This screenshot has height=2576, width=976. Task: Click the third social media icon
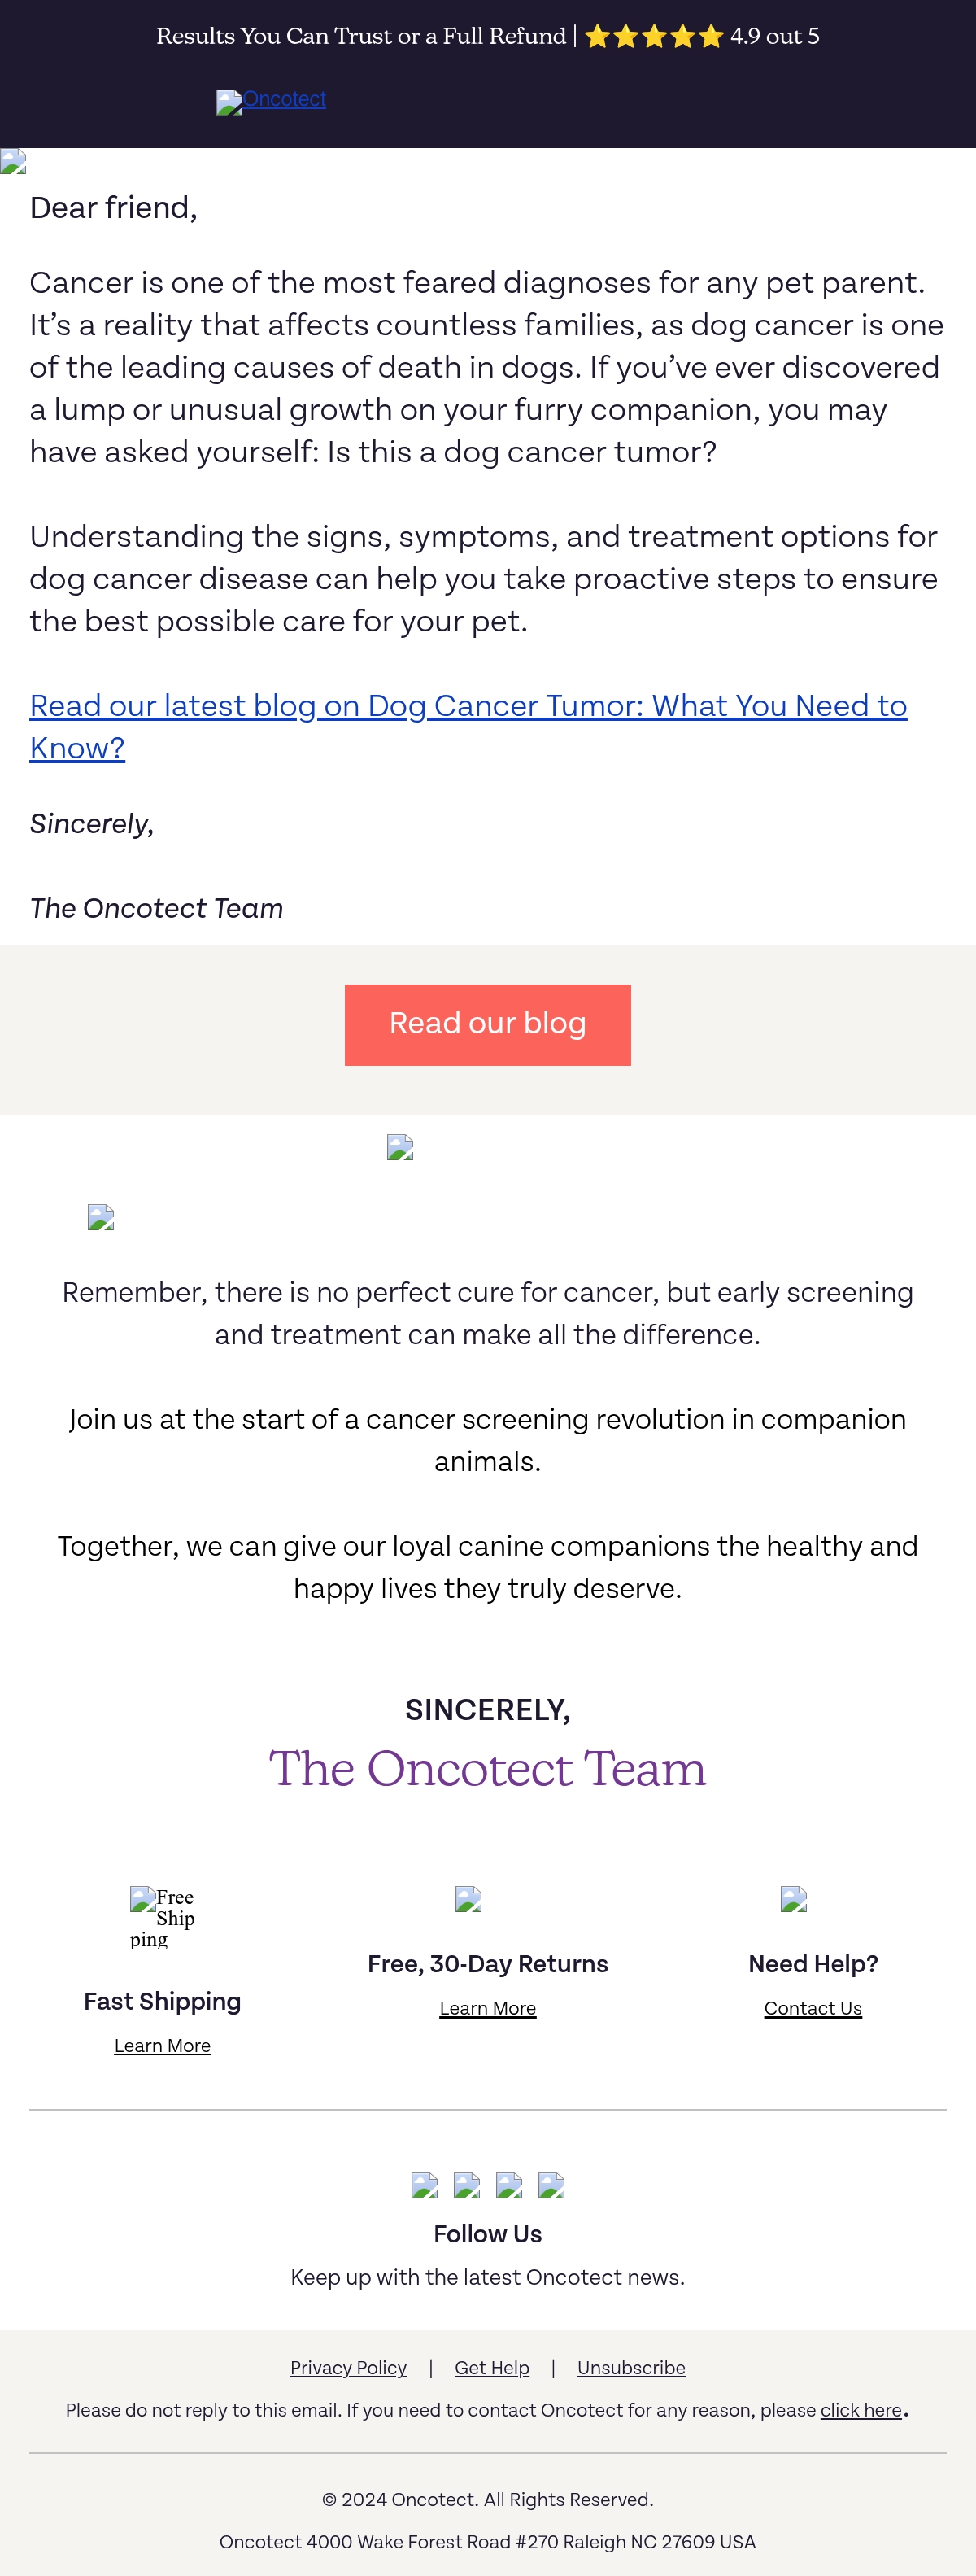(509, 2185)
